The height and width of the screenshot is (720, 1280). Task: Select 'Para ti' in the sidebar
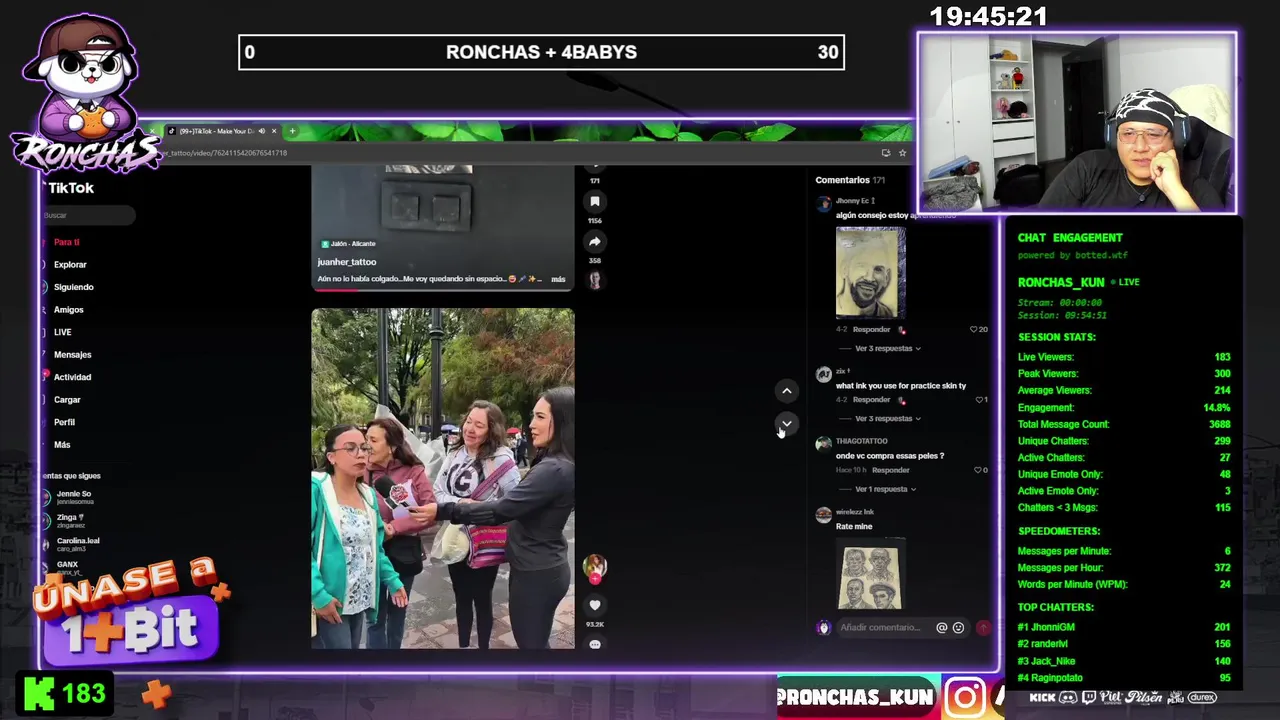pos(66,242)
